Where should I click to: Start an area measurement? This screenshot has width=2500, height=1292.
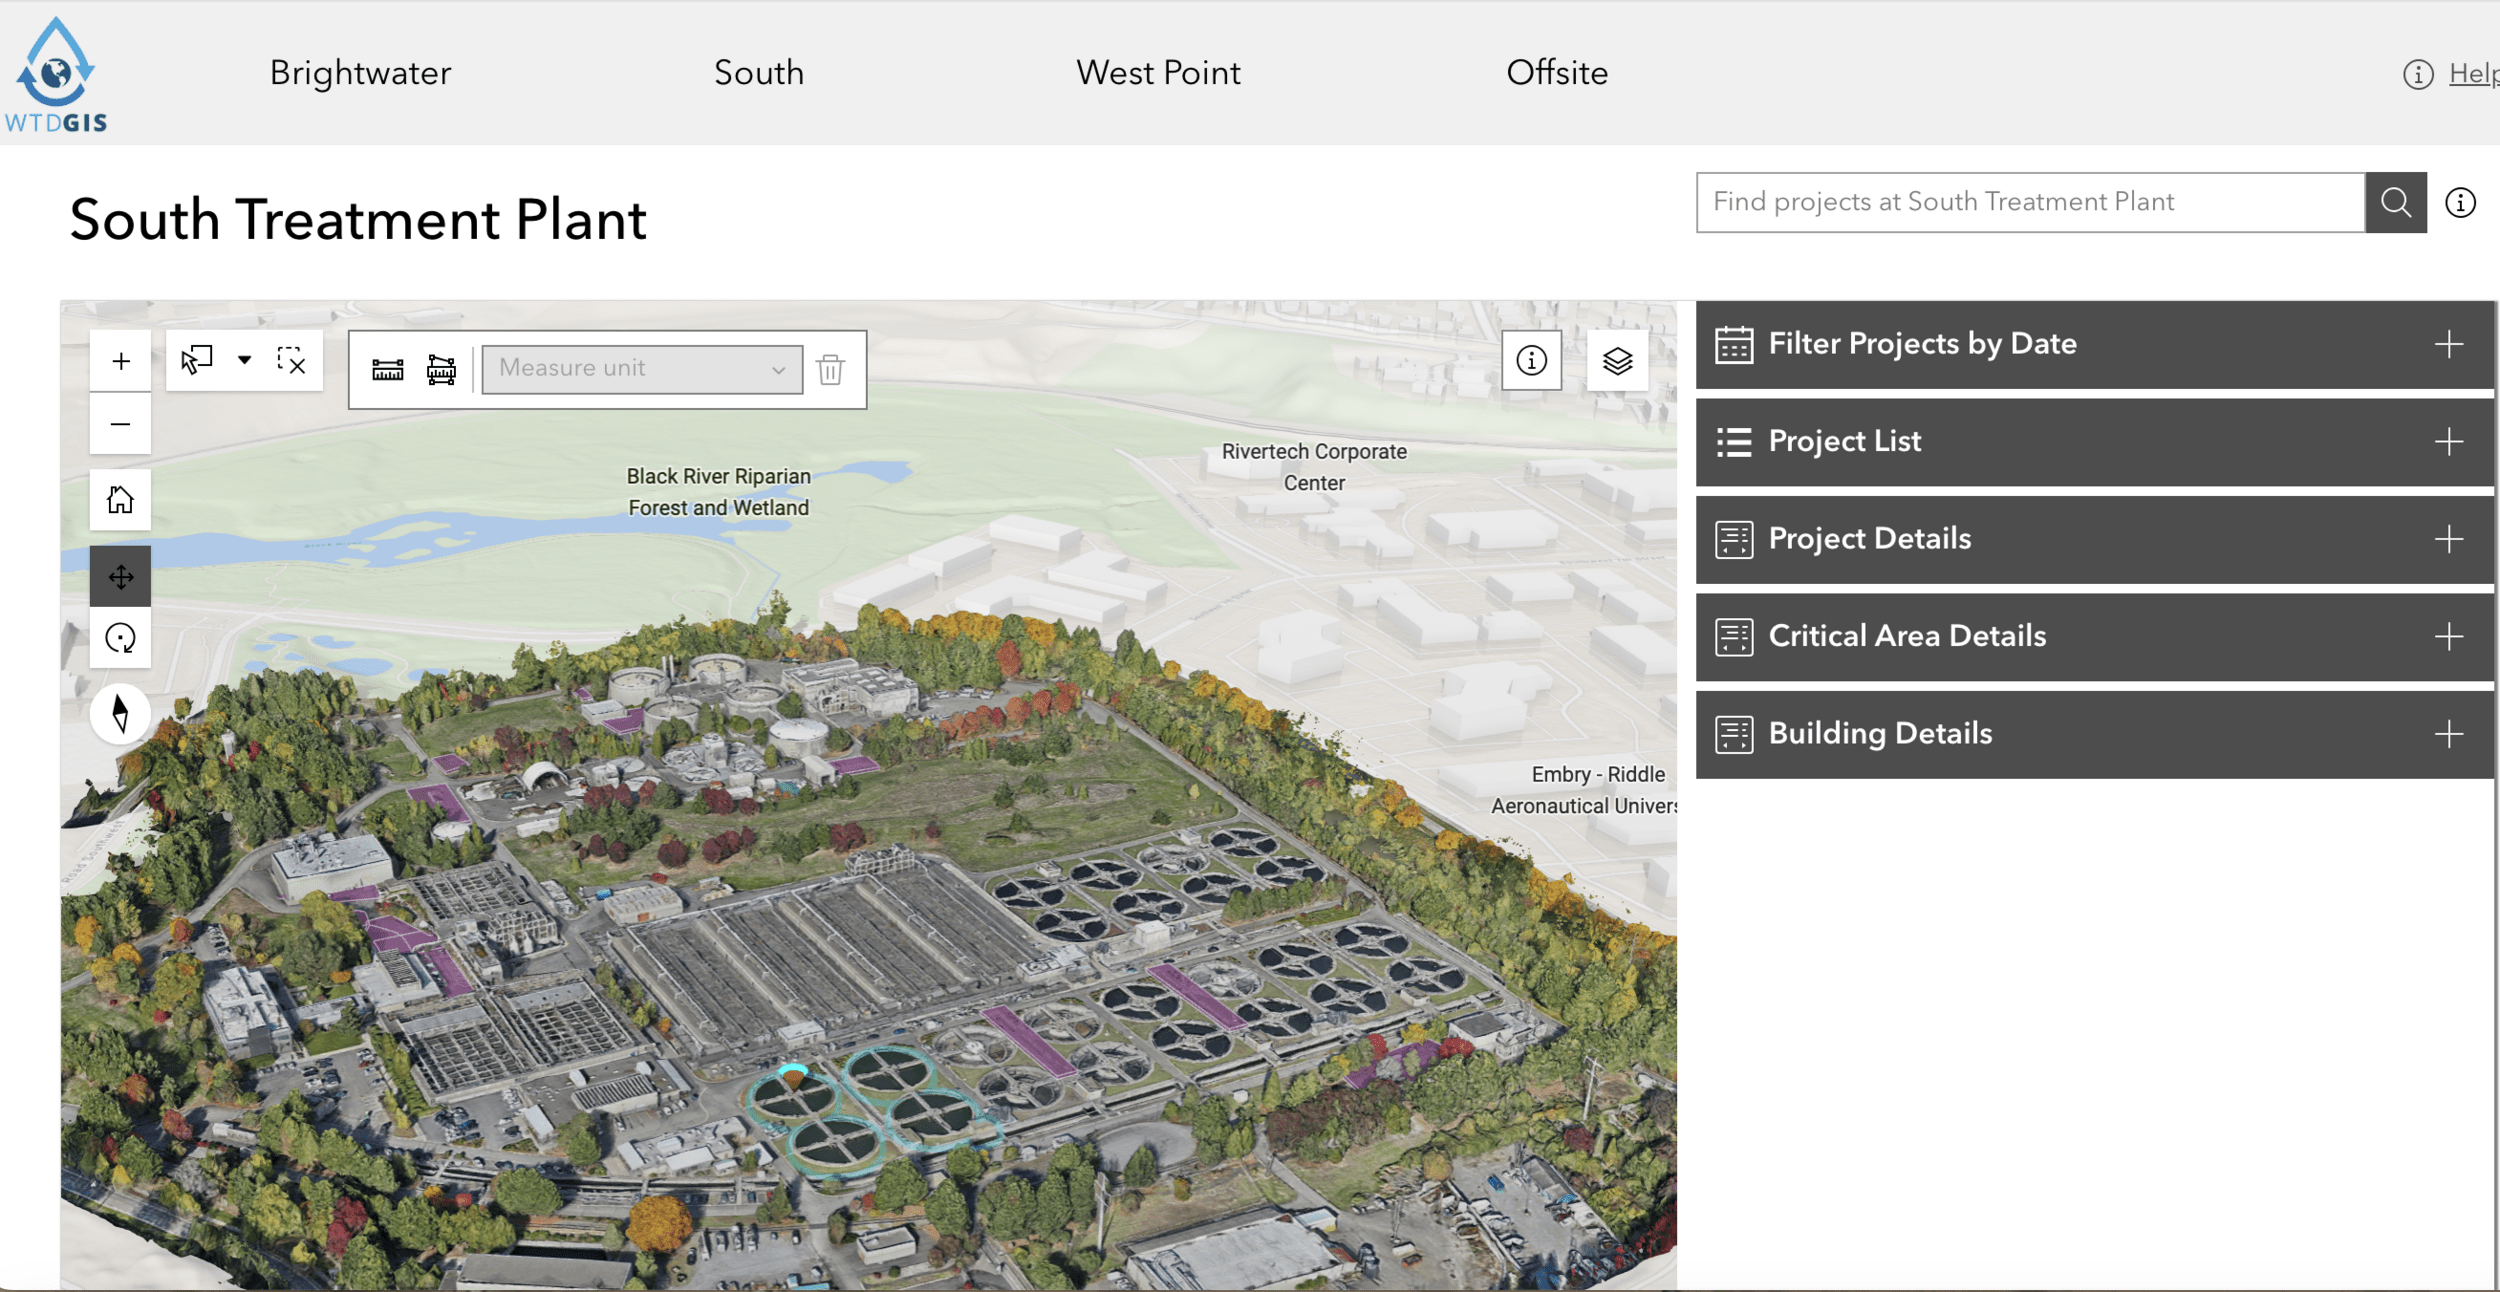click(x=441, y=369)
